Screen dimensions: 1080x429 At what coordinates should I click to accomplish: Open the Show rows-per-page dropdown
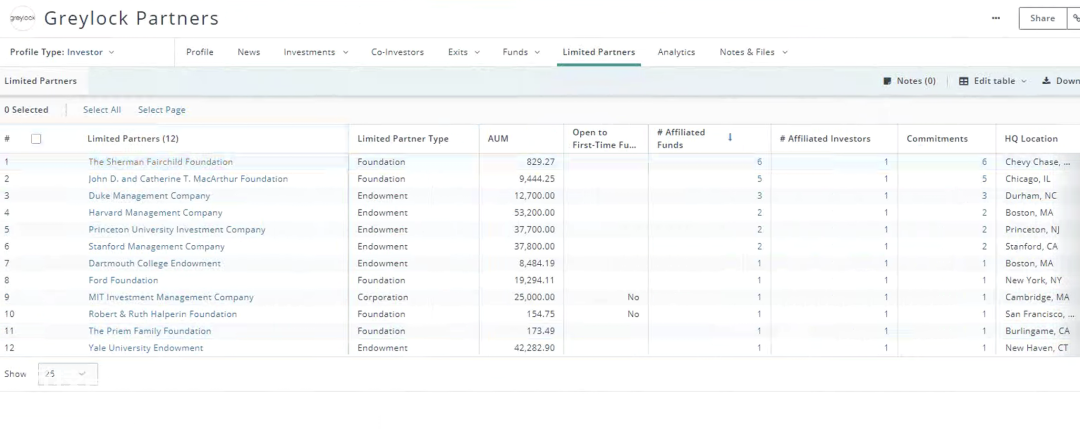coord(68,374)
